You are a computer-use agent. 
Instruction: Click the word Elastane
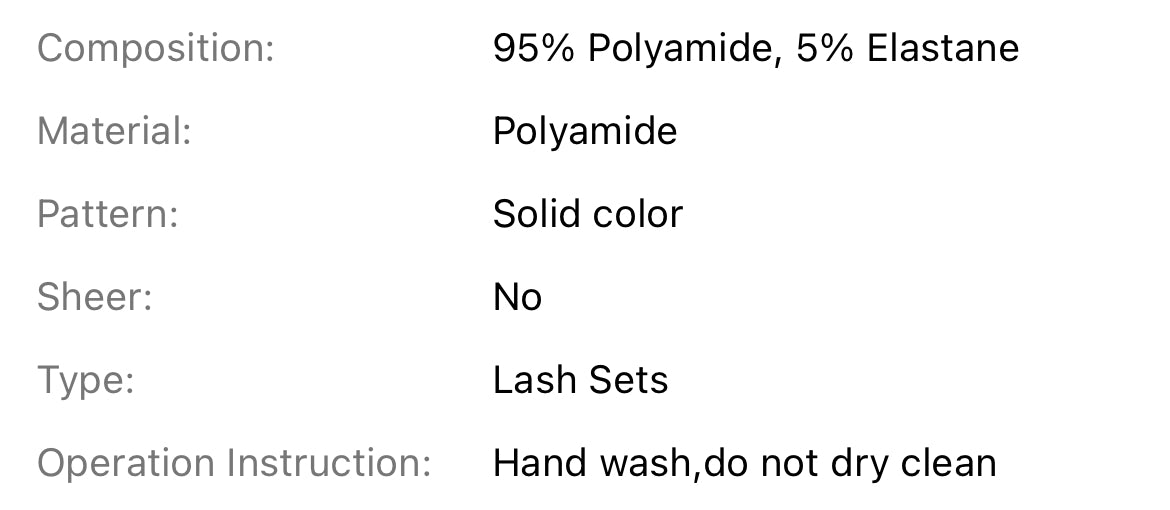click(x=943, y=48)
